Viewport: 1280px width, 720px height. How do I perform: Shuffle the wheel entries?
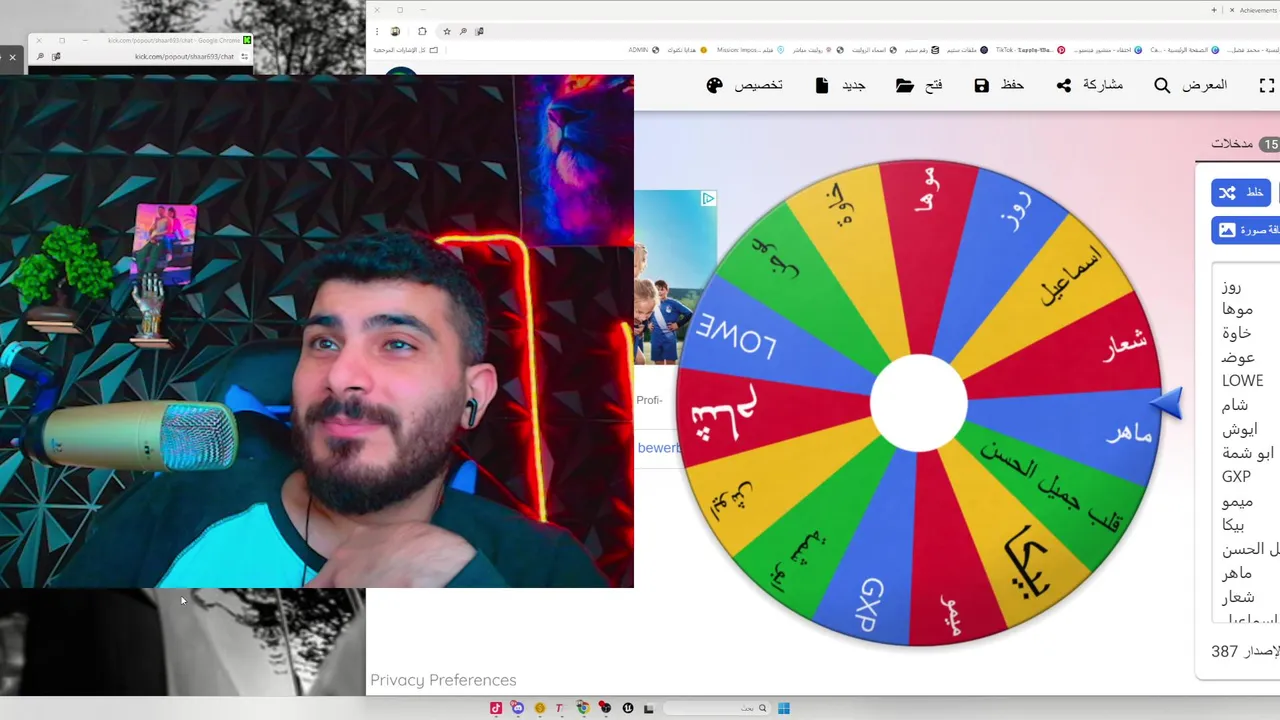pos(1241,192)
